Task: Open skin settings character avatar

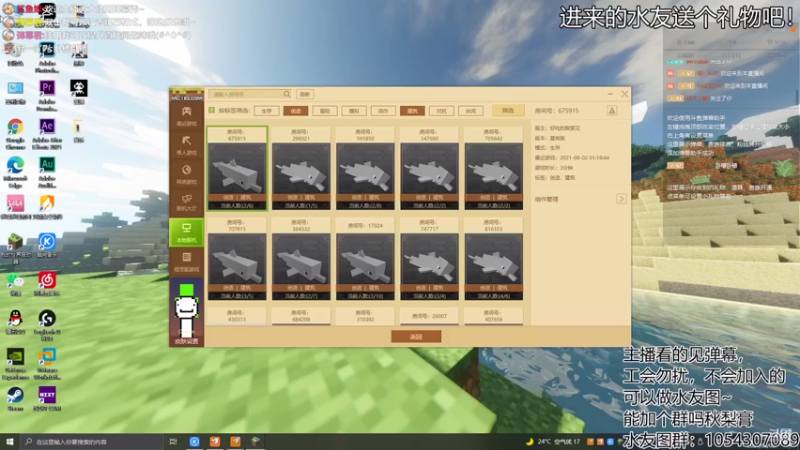Action: tap(186, 312)
